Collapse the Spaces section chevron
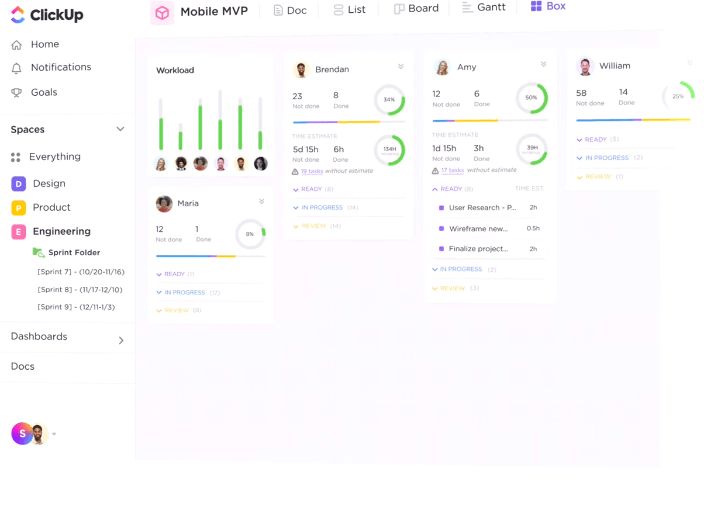Viewport: 715px width, 511px height. [120, 129]
